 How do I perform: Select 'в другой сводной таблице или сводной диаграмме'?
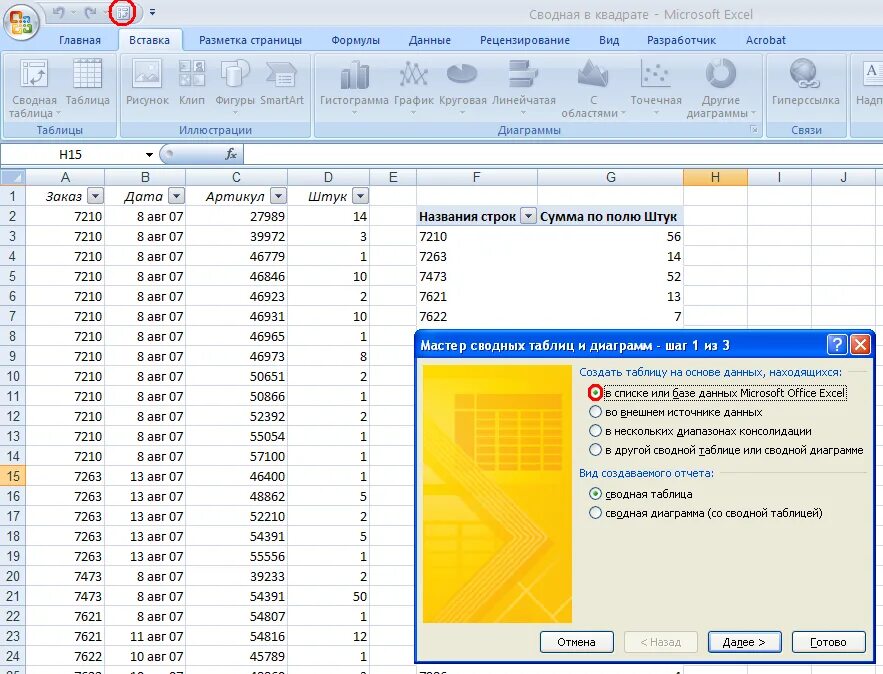(595, 450)
